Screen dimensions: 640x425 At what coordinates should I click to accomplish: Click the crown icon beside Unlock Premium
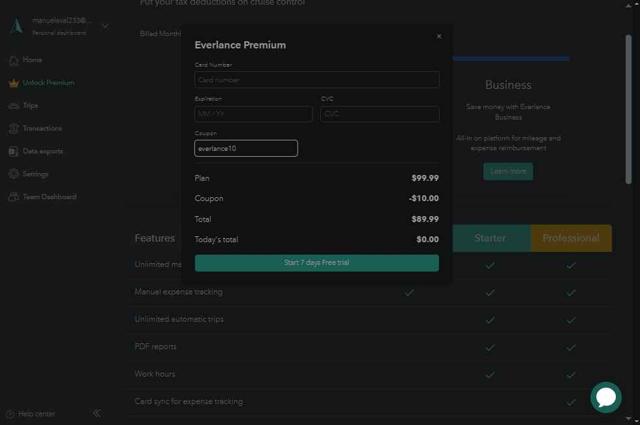pyautogui.click(x=14, y=83)
